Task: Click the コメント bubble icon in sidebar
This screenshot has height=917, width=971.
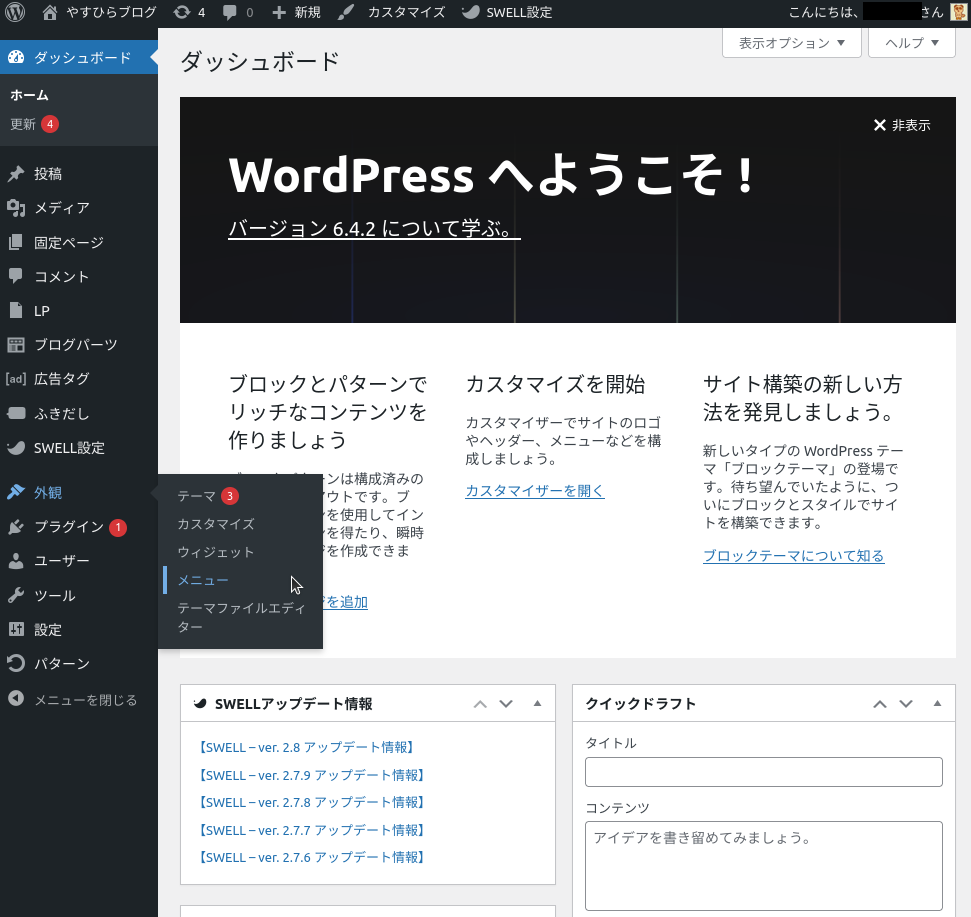Action: pyautogui.click(x=16, y=276)
